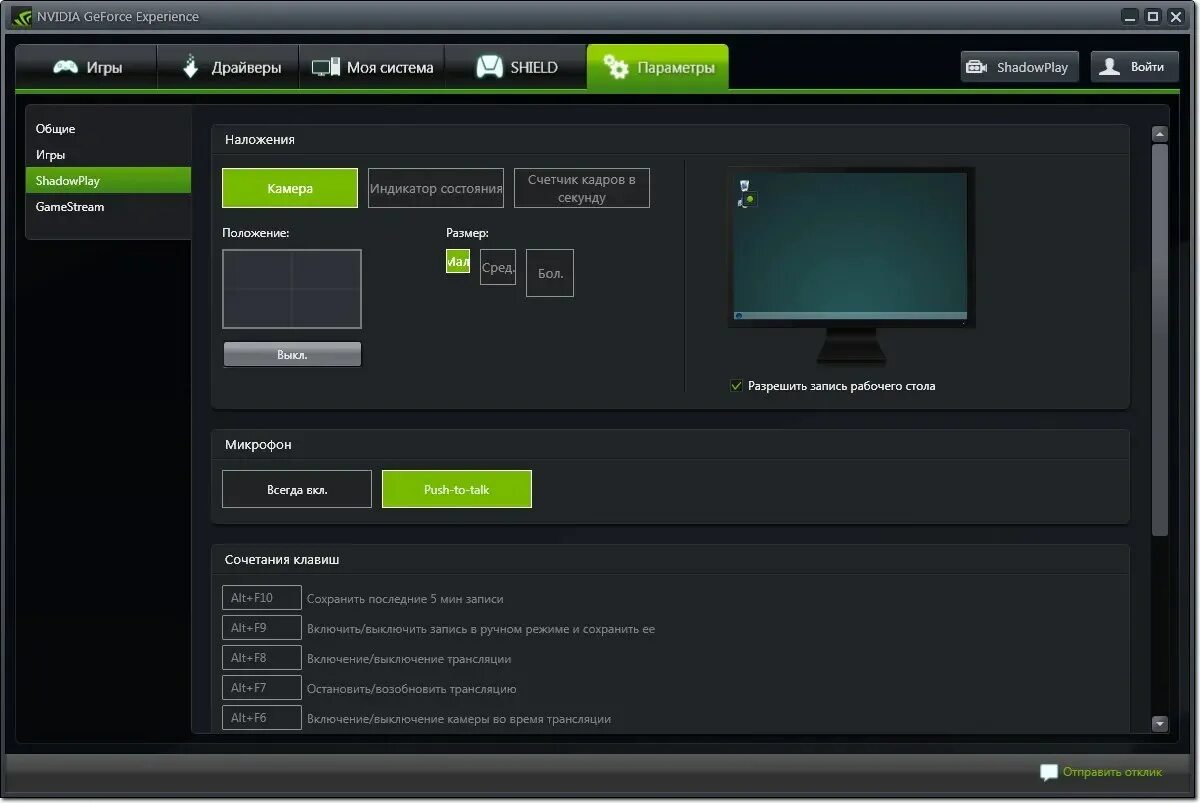The width and height of the screenshot is (1200, 803).
Task: Select Общие in the sidebar
Action: point(108,129)
